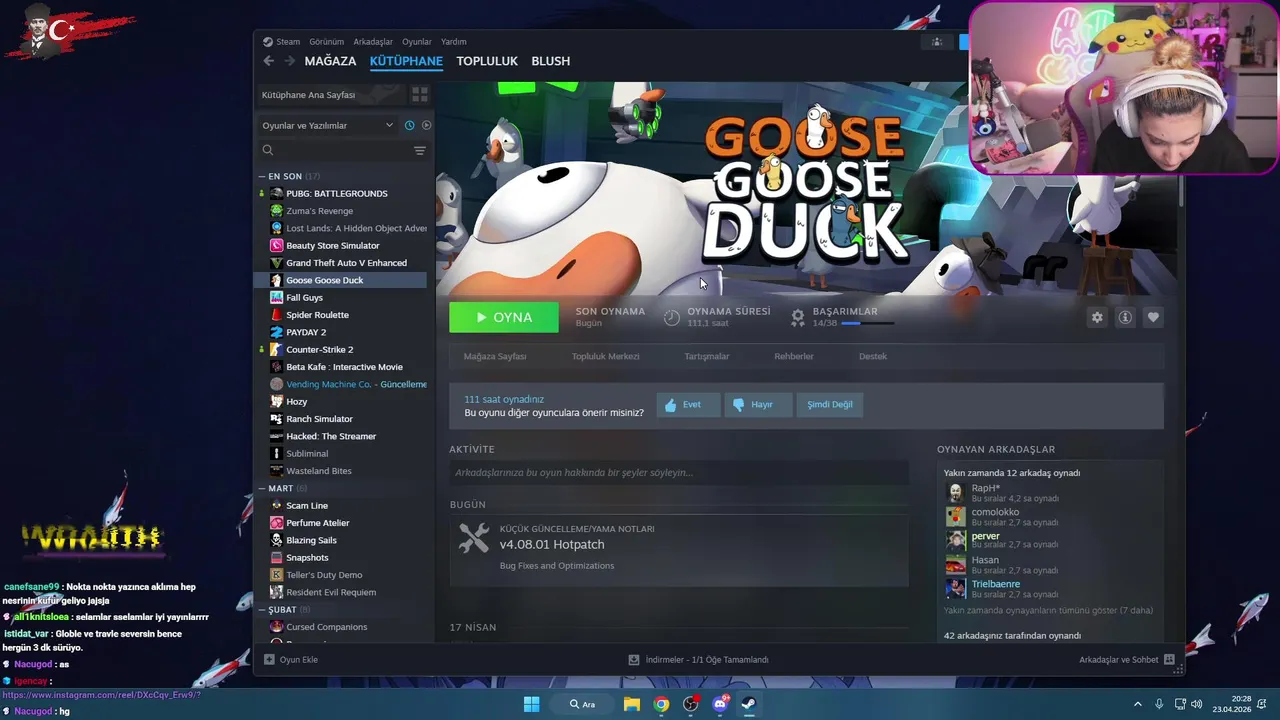This screenshot has width=1280, height=720.
Task: Click the wrench icon of v4.08.01 Hotpatch
Action: coord(474,538)
